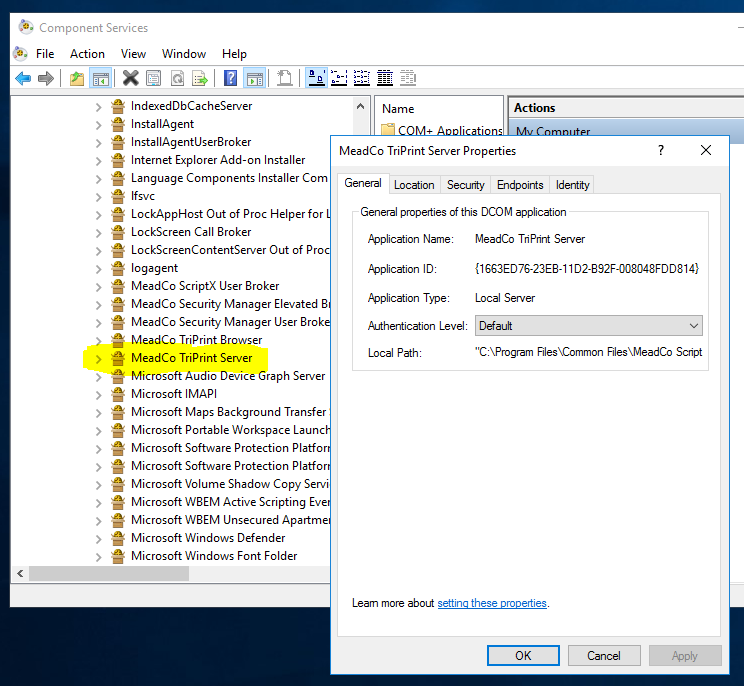Switch to Small Icons view
The width and height of the screenshot is (744, 686).
[339, 78]
